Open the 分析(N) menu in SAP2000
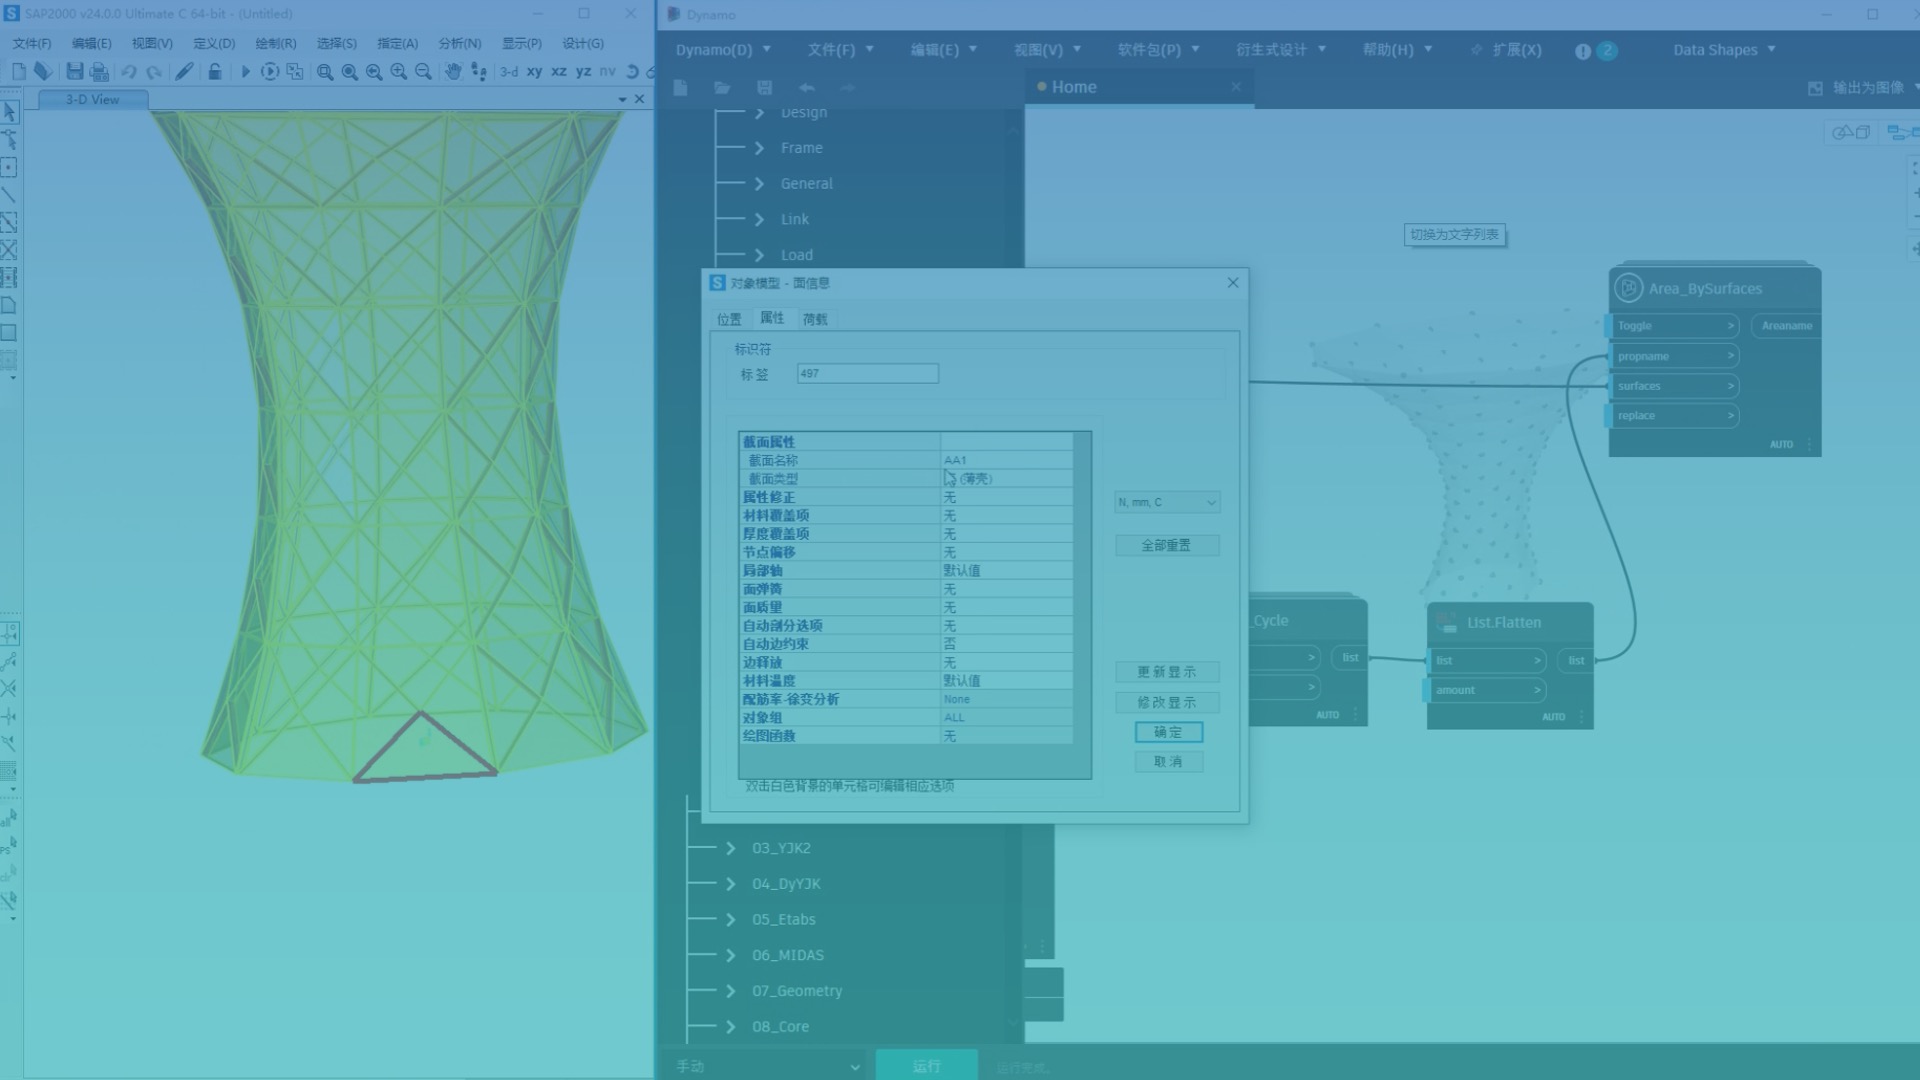The height and width of the screenshot is (1080, 1920). point(459,43)
